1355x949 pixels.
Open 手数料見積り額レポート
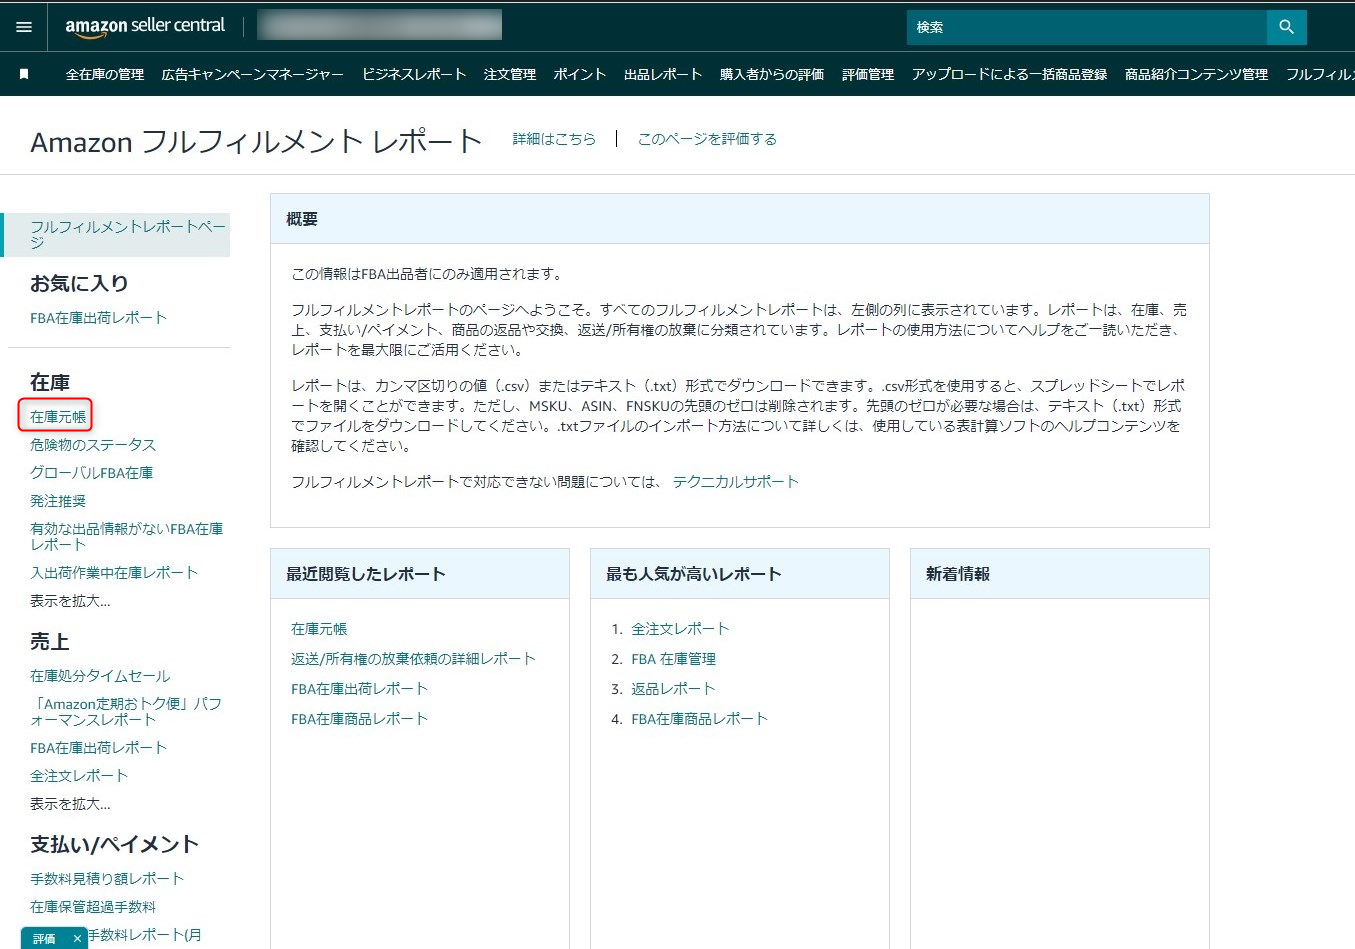107,879
